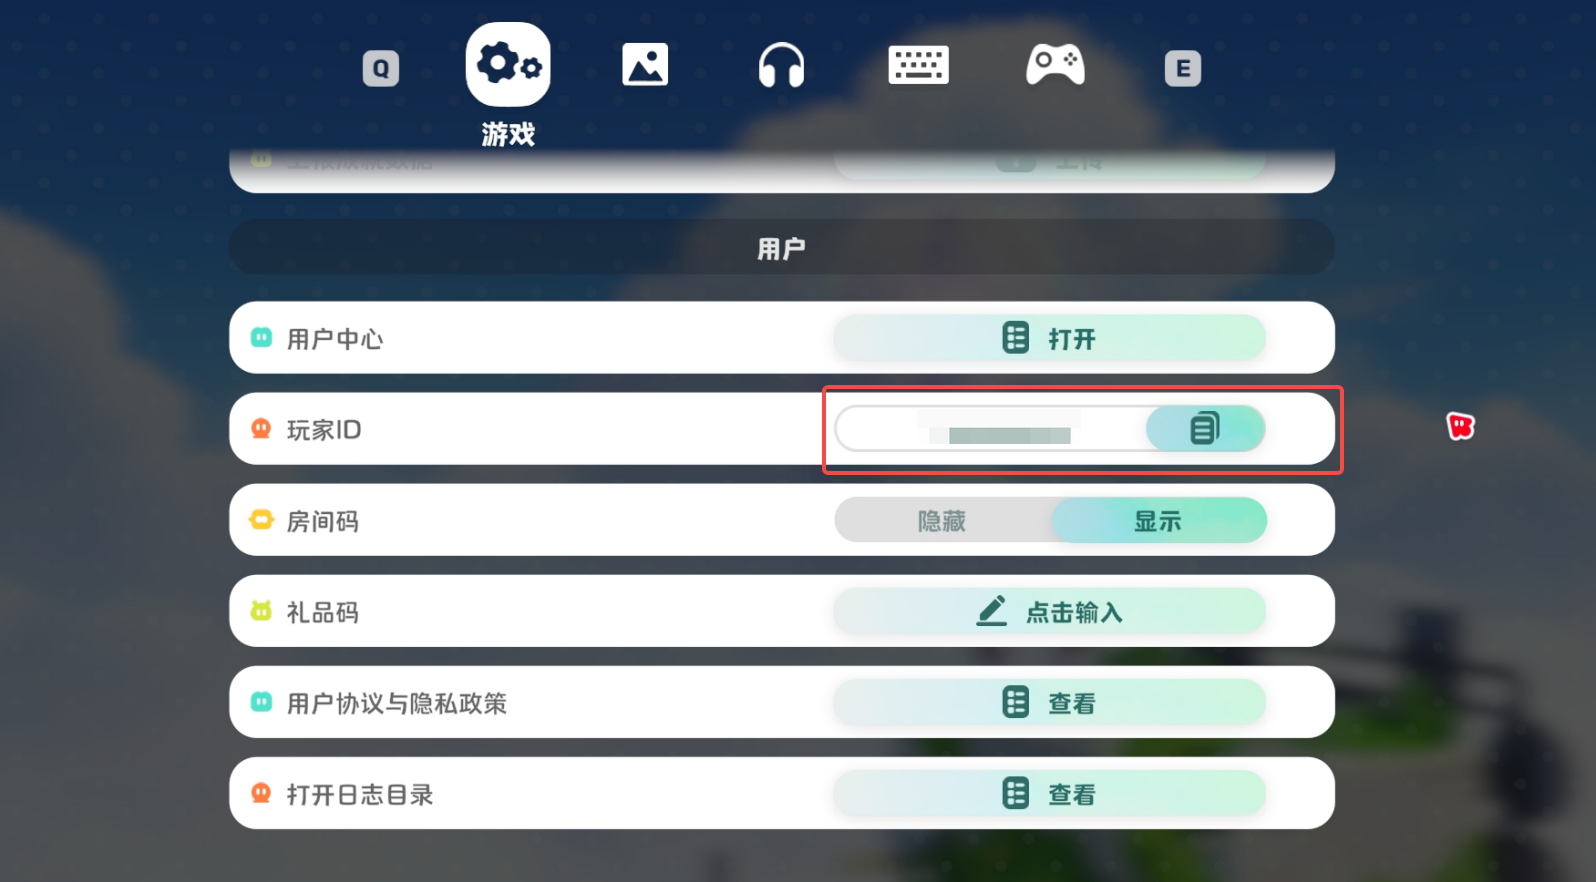The image size is (1596, 882).
Task: Click the E next-tab key icon
Action: (1183, 69)
